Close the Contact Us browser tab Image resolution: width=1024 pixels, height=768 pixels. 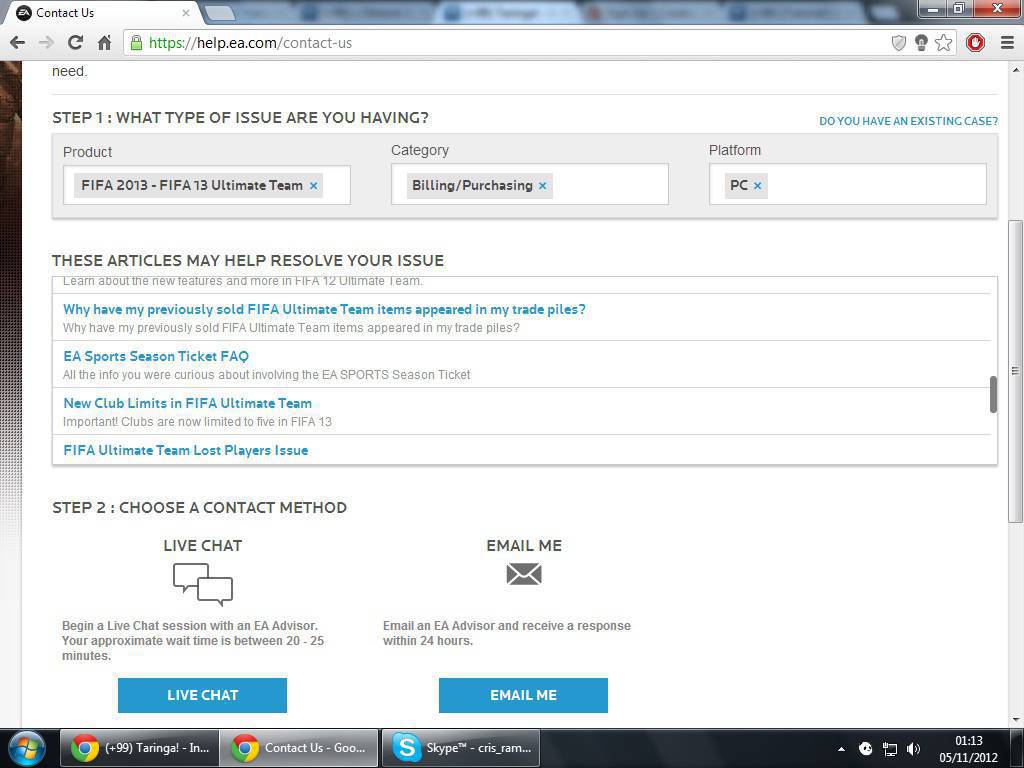[x=185, y=12]
